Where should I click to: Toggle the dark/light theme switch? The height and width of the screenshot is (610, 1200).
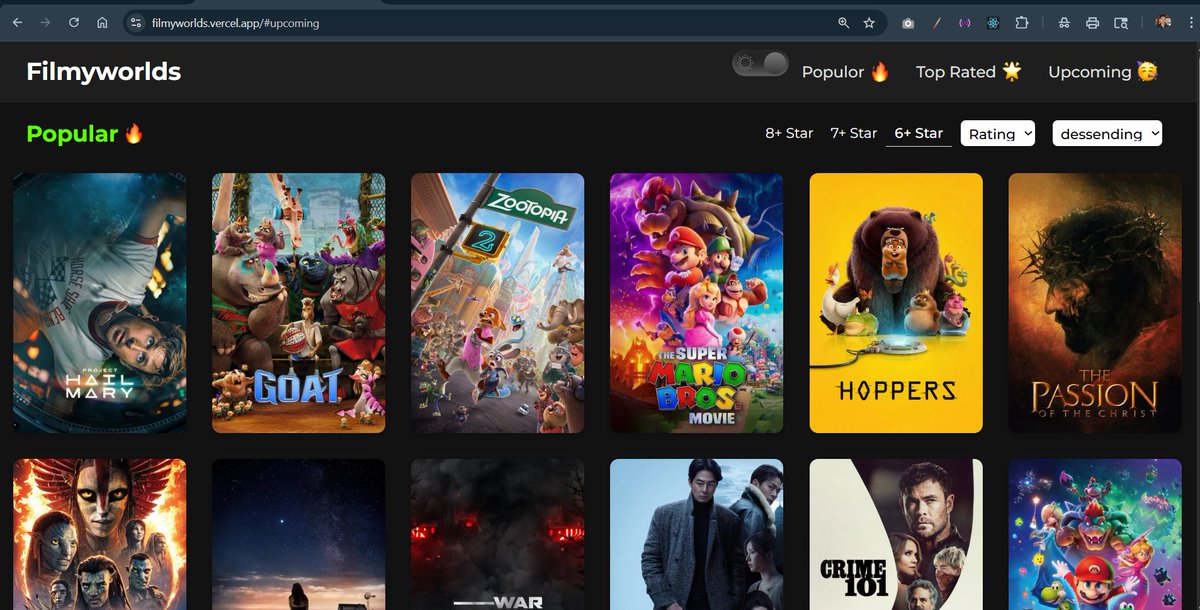pos(761,64)
